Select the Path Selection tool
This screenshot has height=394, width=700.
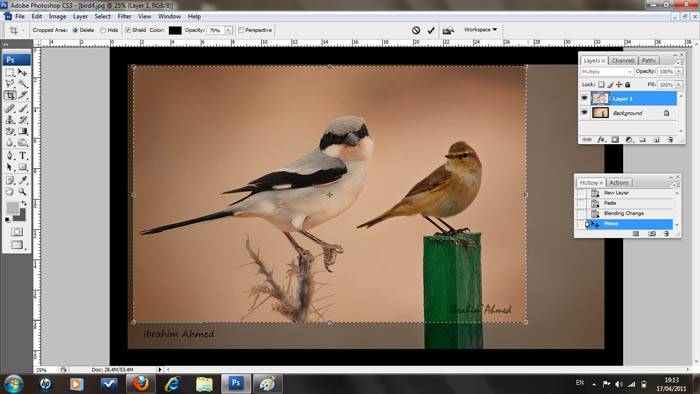point(10,167)
